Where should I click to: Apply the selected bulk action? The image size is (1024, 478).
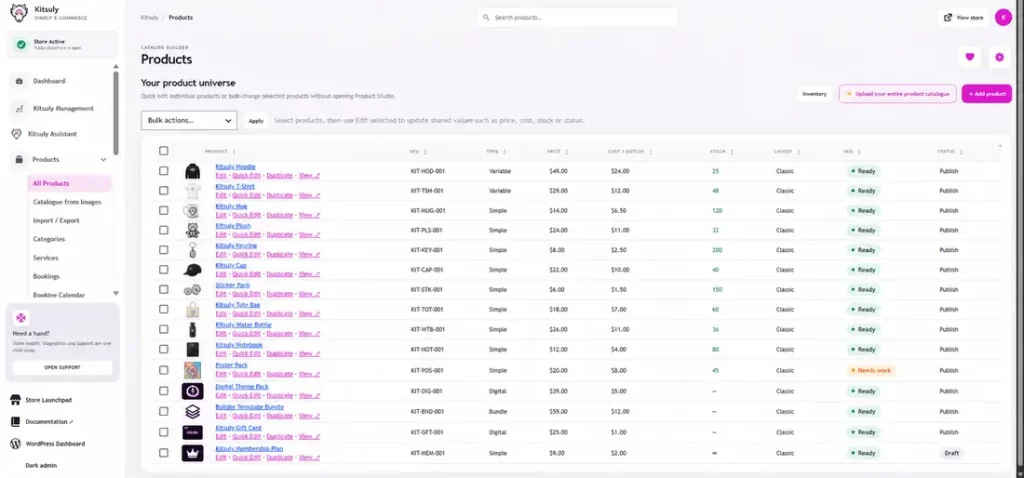pyautogui.click(x=256, y=121)
